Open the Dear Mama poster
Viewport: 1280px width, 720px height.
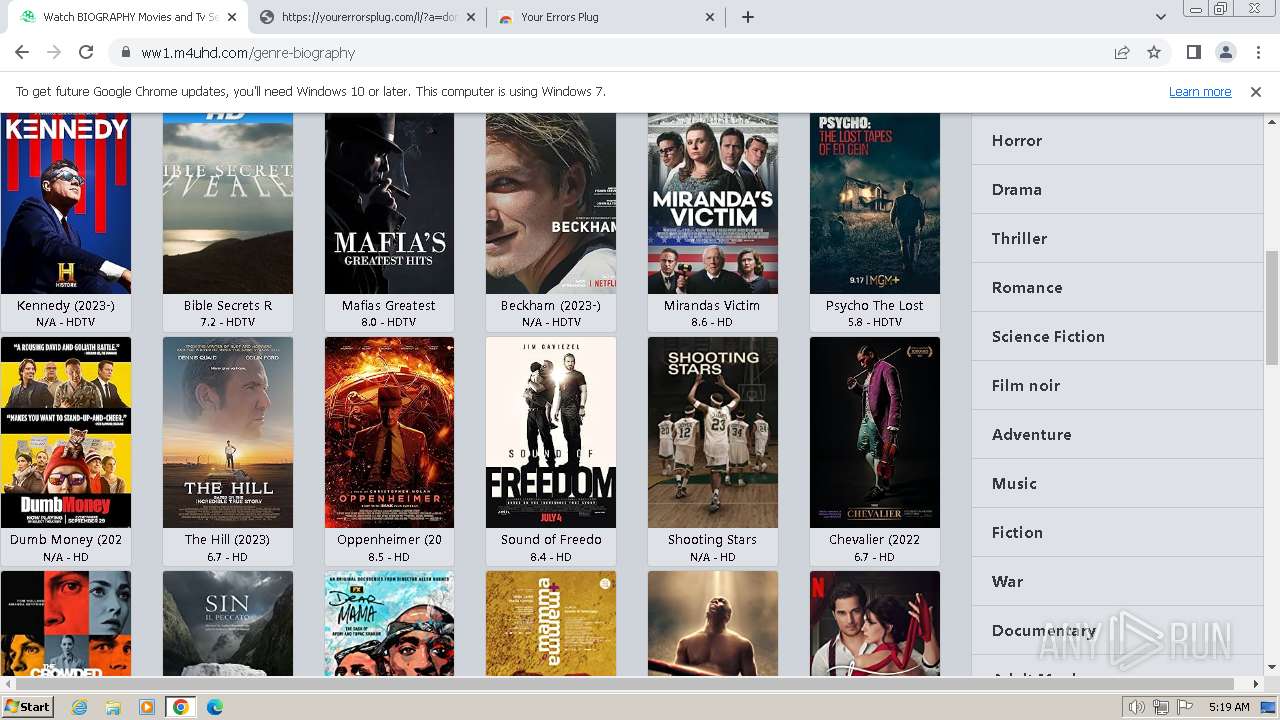[389, 623]
